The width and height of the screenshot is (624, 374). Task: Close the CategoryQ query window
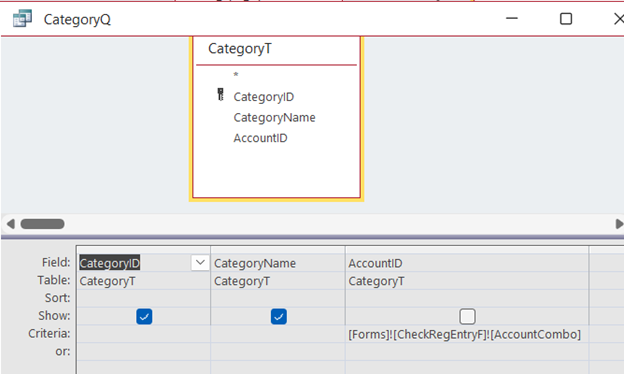pyautogui.click(x=619, y=19)
